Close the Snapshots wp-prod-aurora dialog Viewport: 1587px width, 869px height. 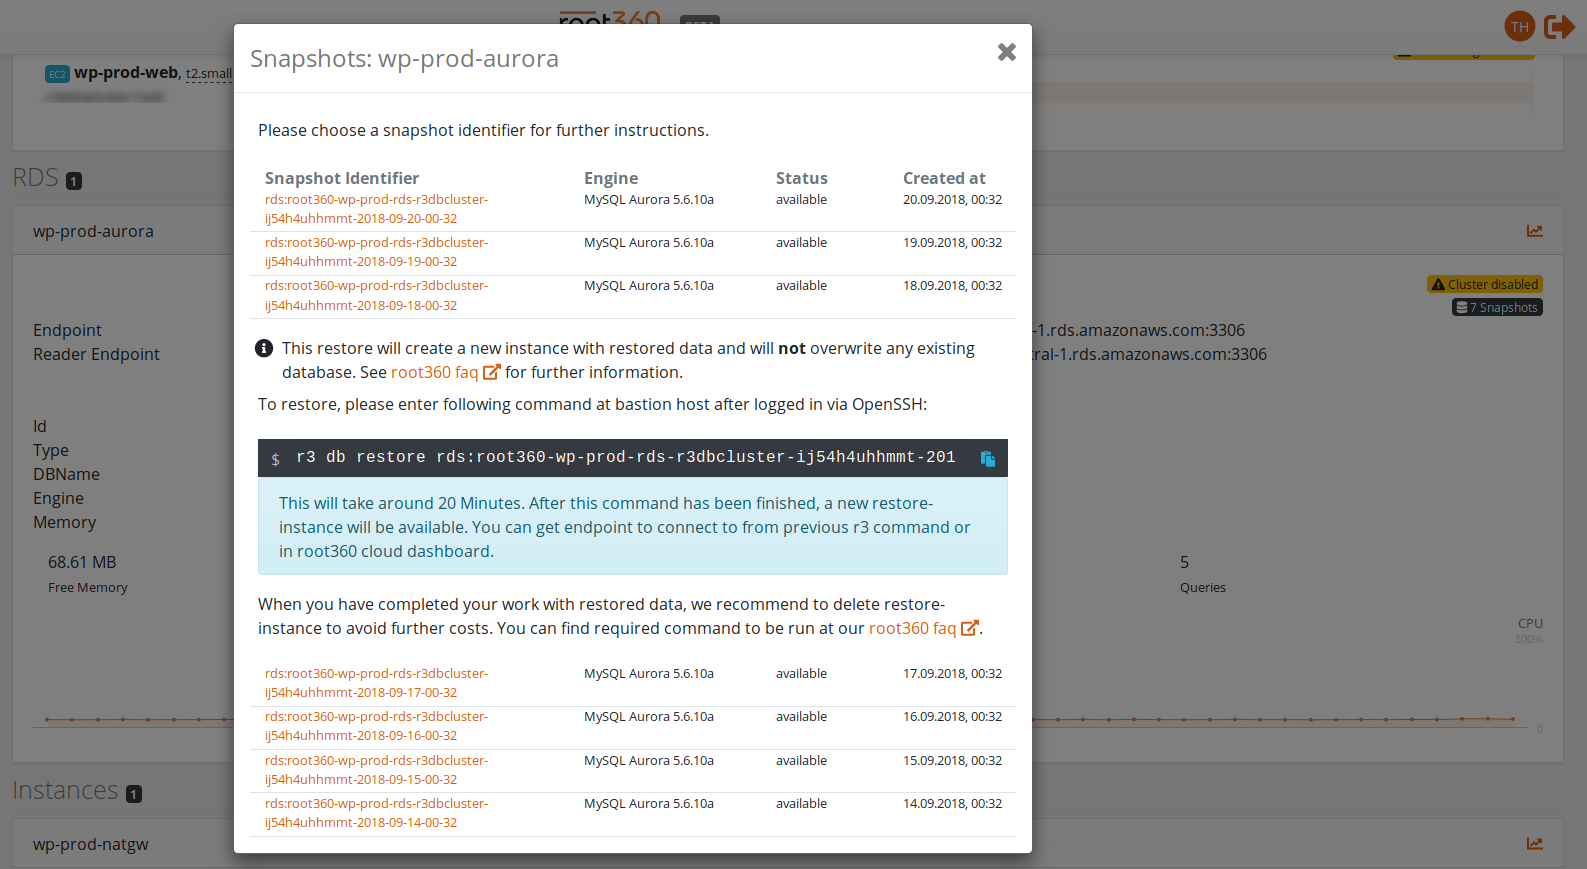coord(1007,52)
